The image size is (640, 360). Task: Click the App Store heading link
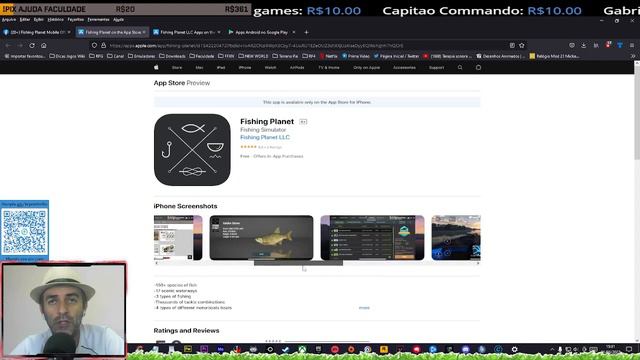(169, 83)
